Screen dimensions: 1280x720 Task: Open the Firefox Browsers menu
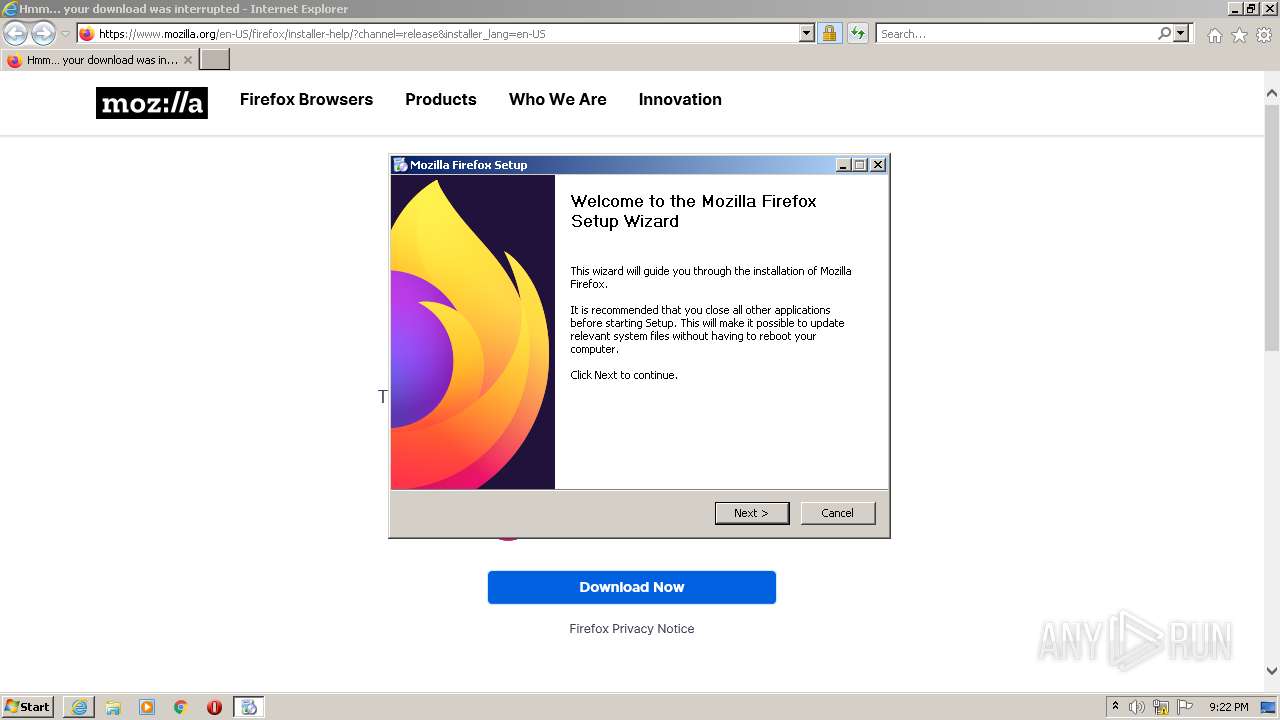pos(306,99)
